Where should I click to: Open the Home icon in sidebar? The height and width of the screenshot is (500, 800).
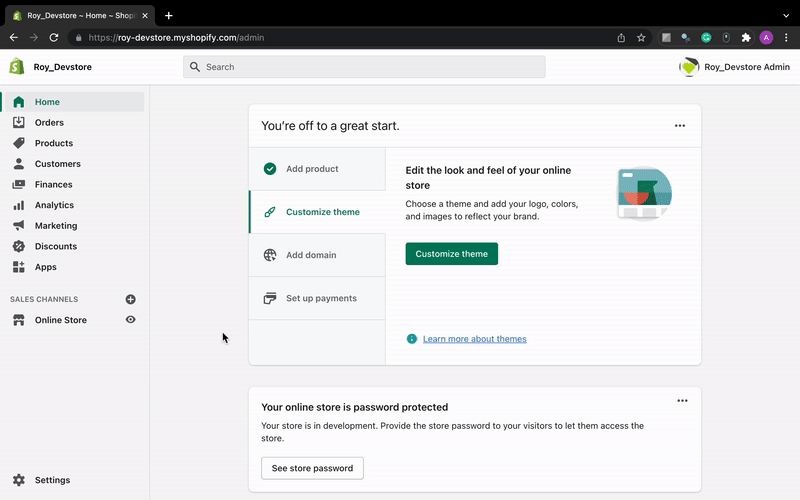[19, 102]
